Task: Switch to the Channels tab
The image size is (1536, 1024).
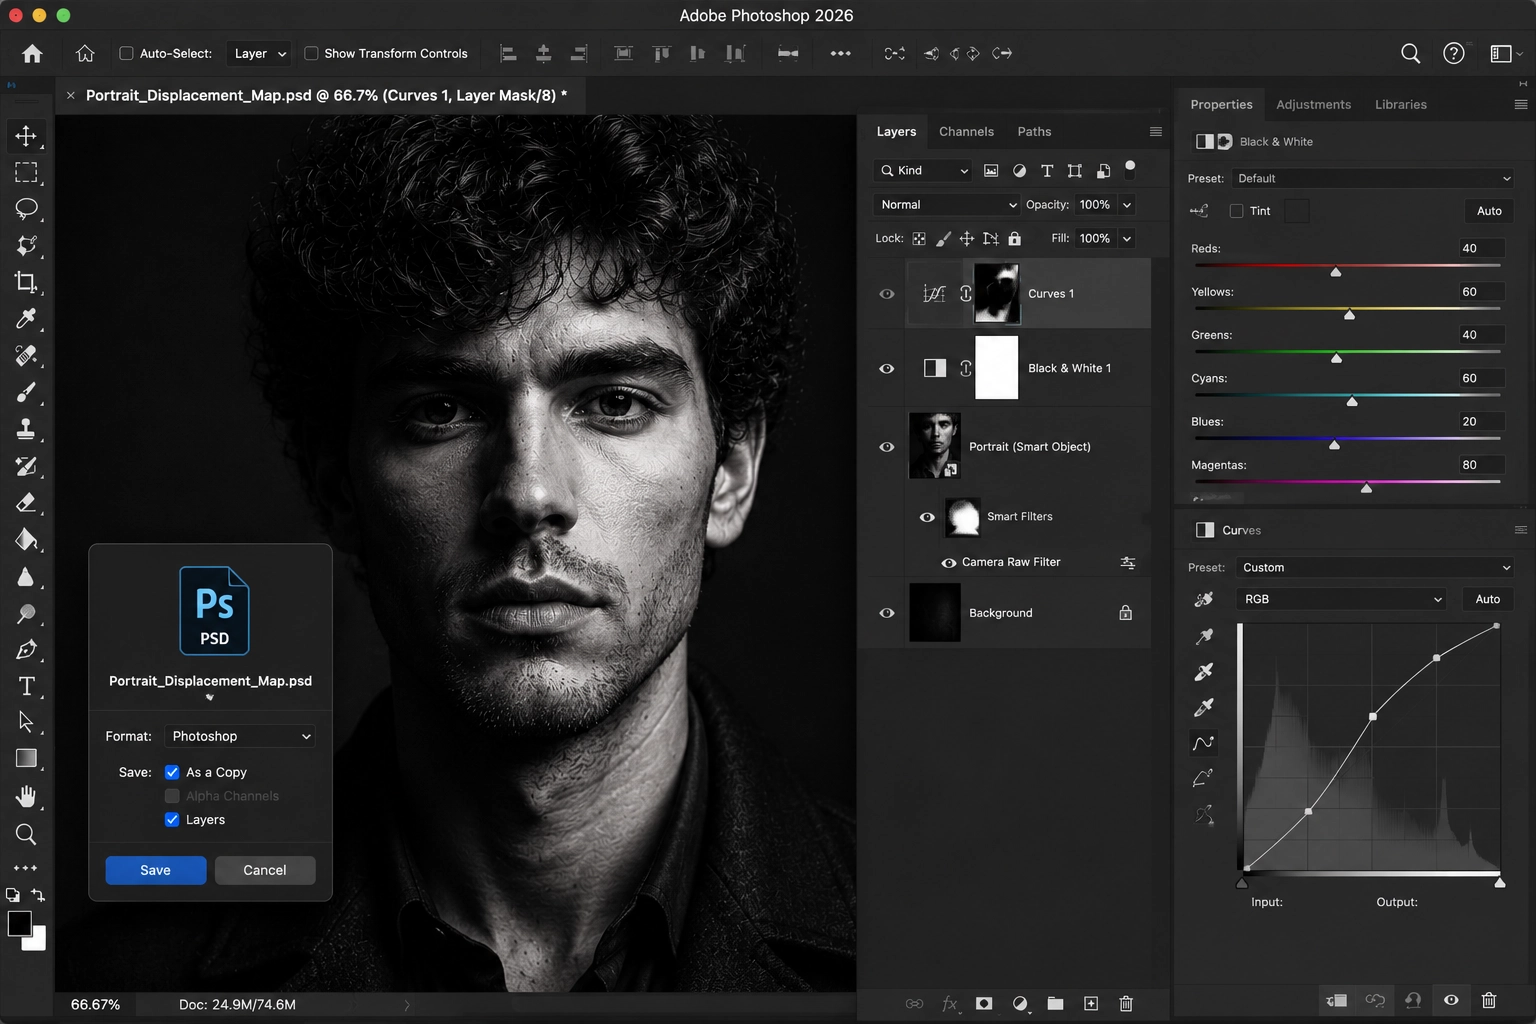Action: 966,131
